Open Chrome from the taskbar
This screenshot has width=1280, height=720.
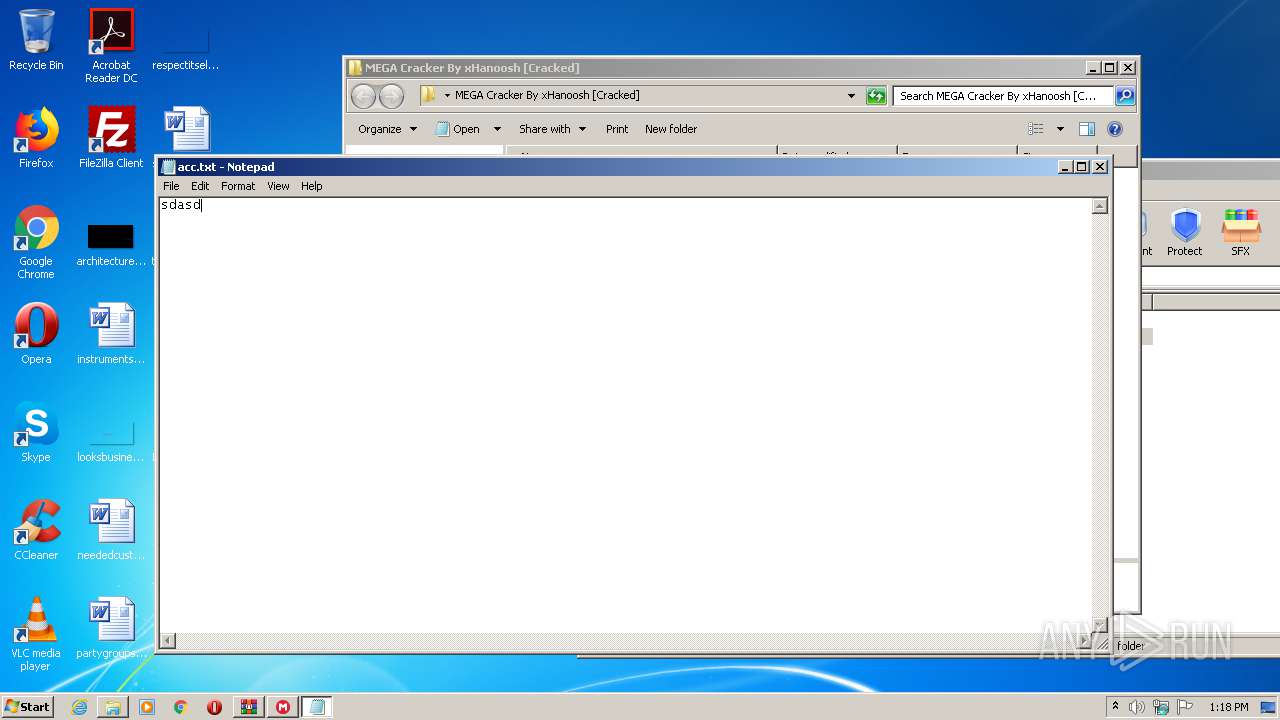point(181,707)
